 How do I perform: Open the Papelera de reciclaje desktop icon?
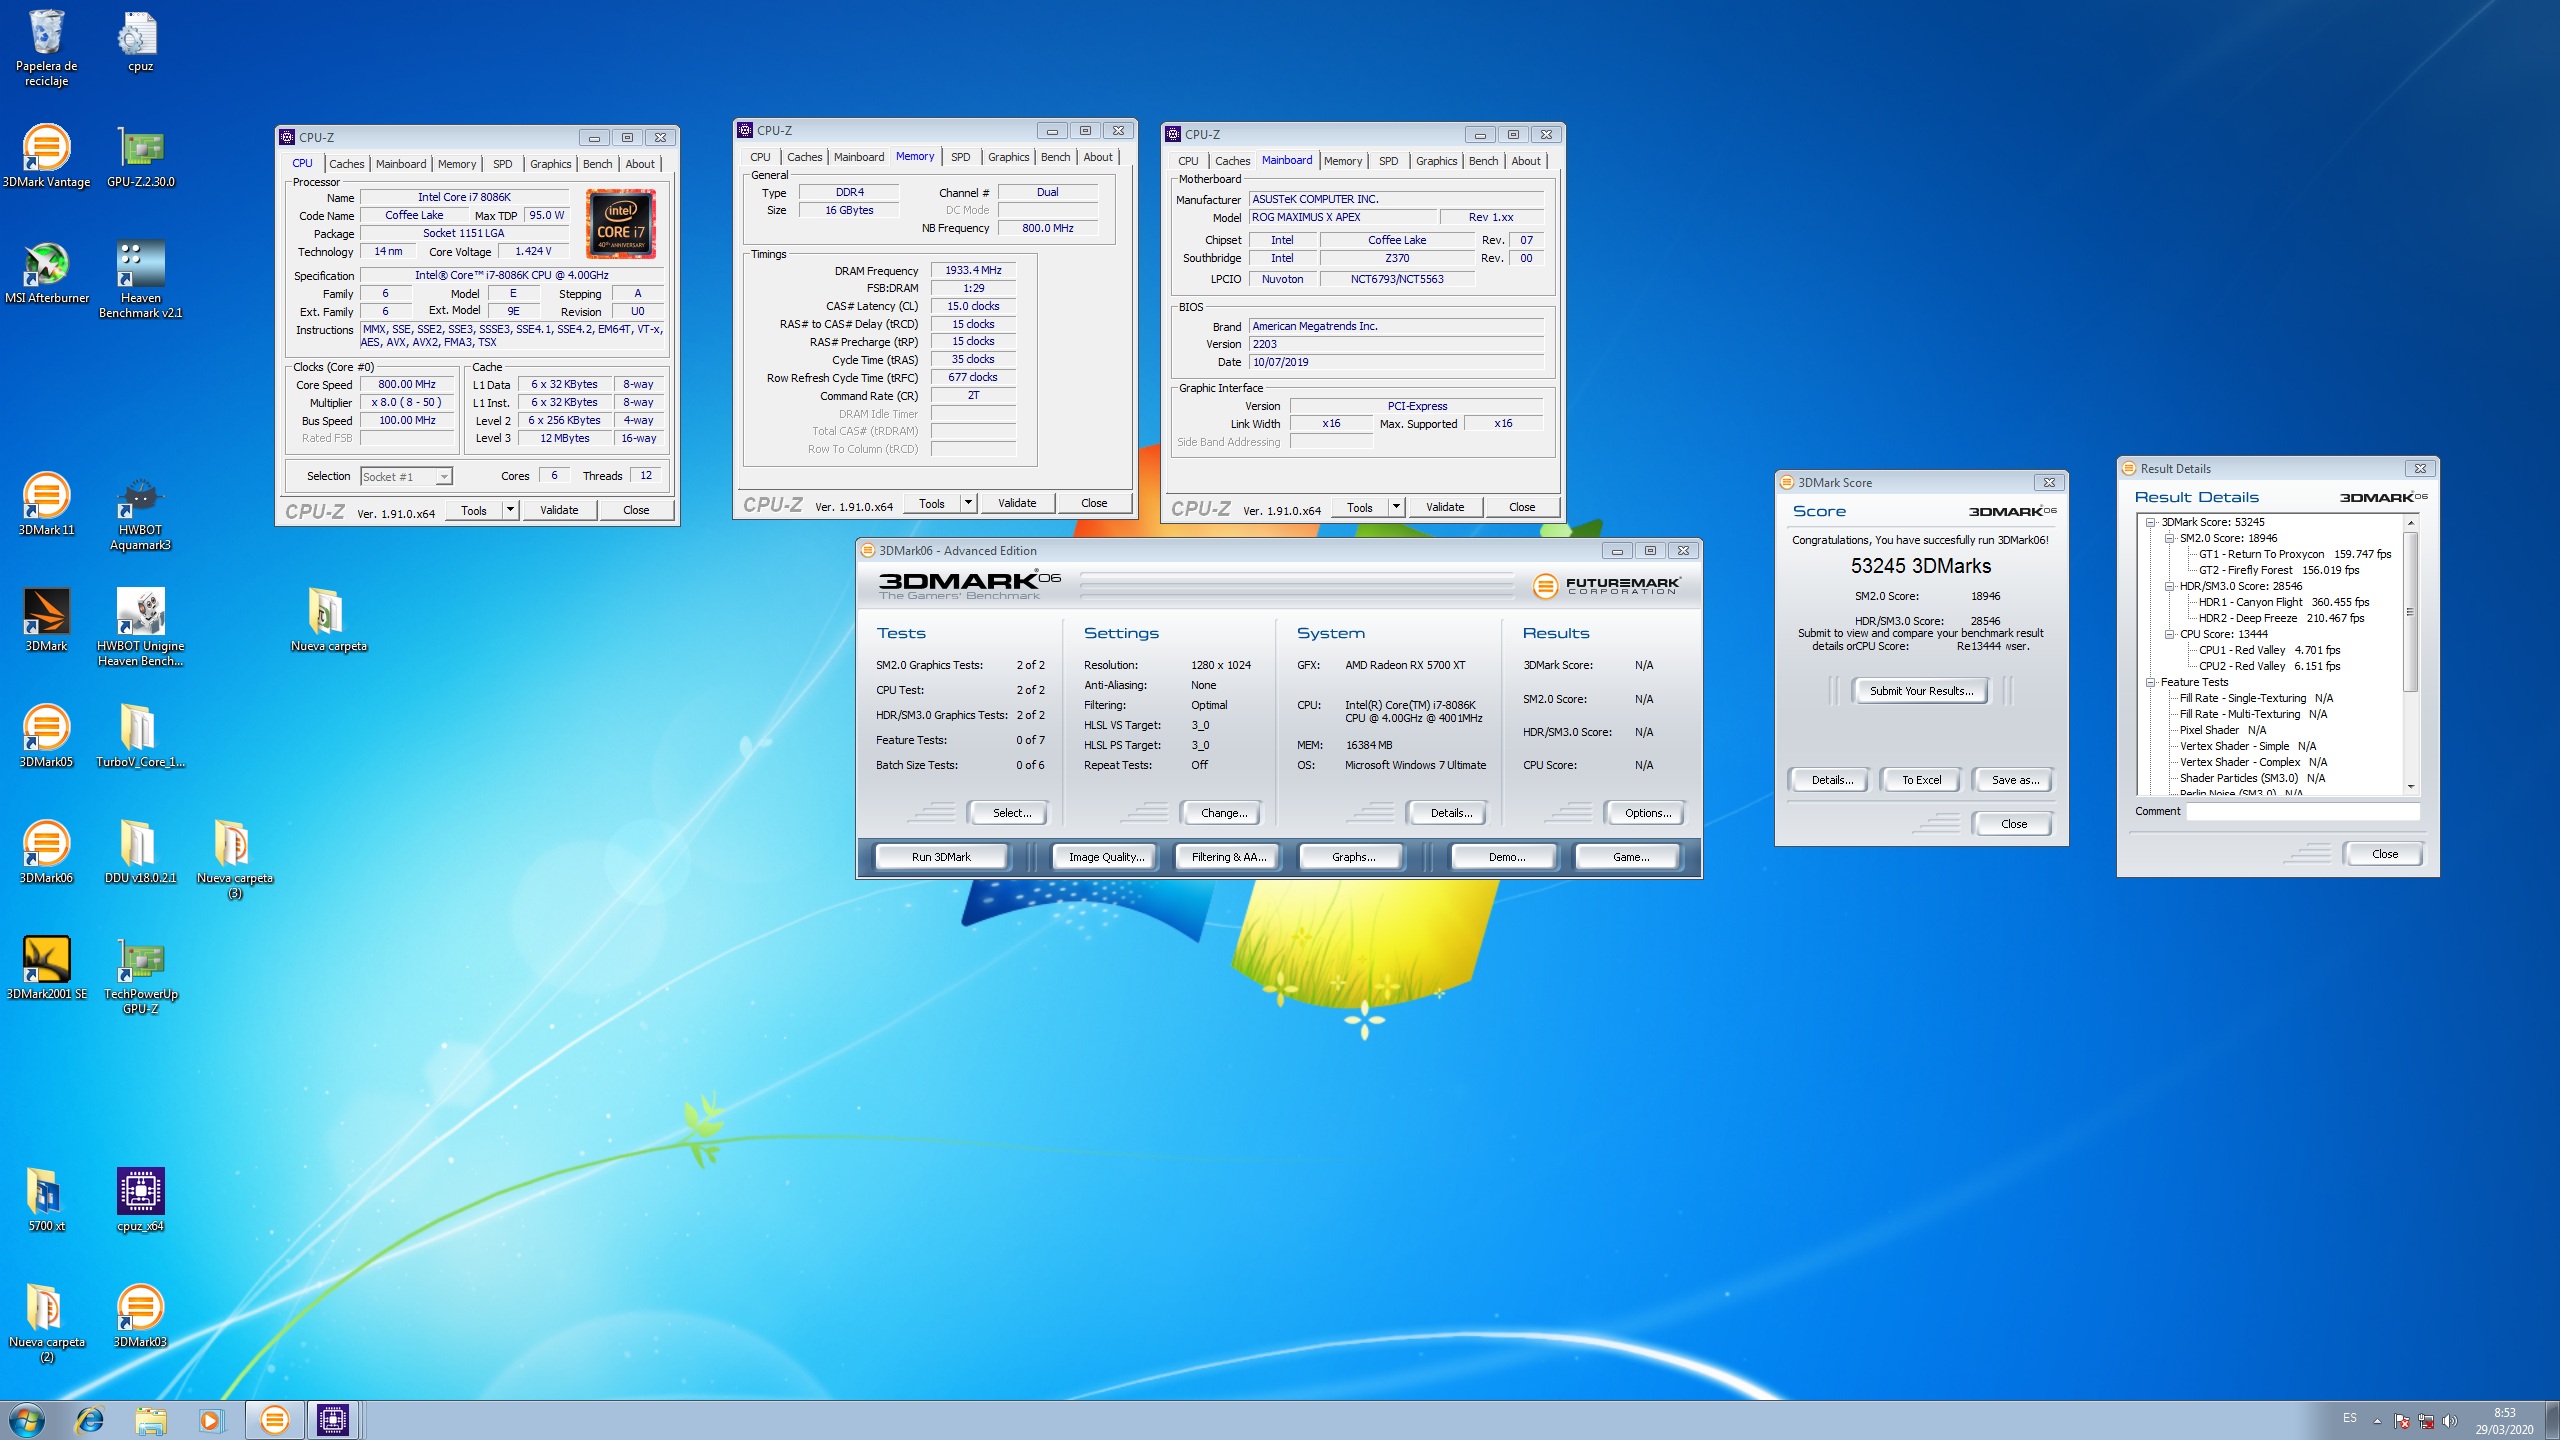point(46,47)
